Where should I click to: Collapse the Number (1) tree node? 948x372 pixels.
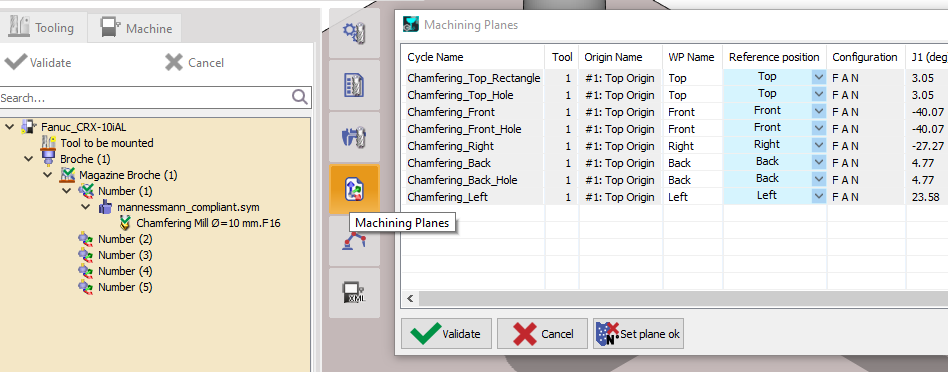pos(67,191)
